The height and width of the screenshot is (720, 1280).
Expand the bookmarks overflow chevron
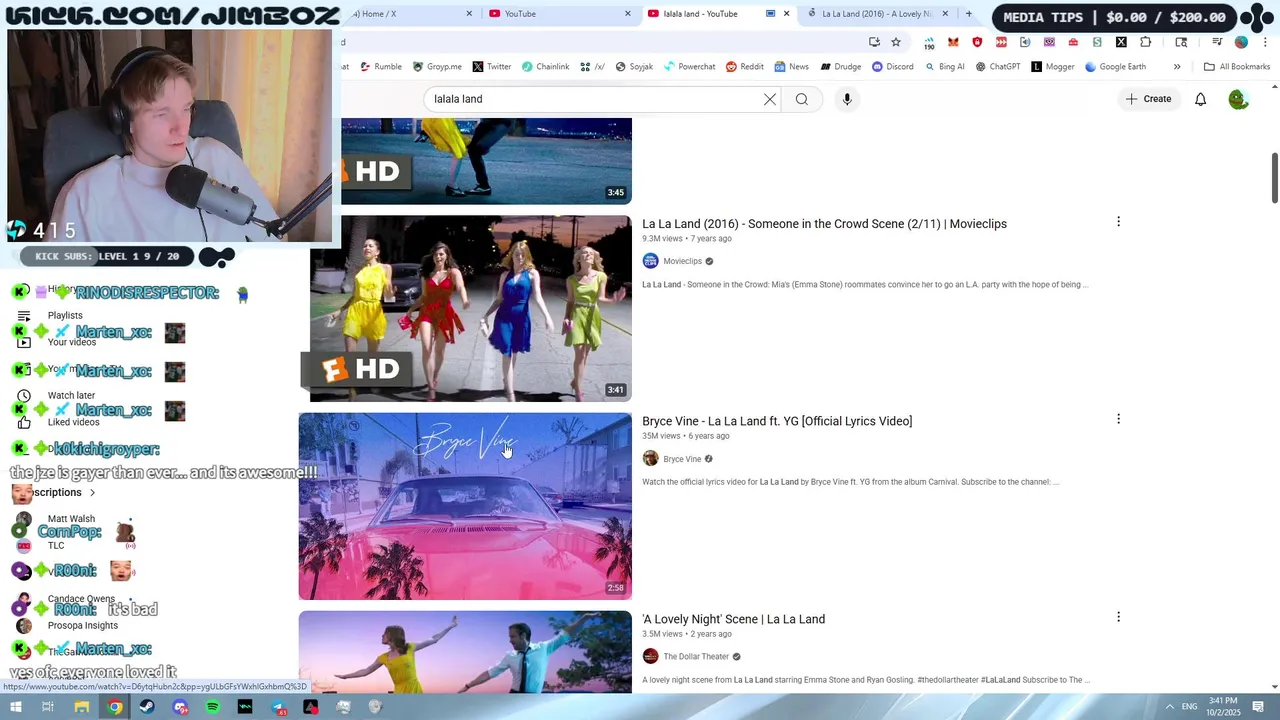(x=1177, y=67)
